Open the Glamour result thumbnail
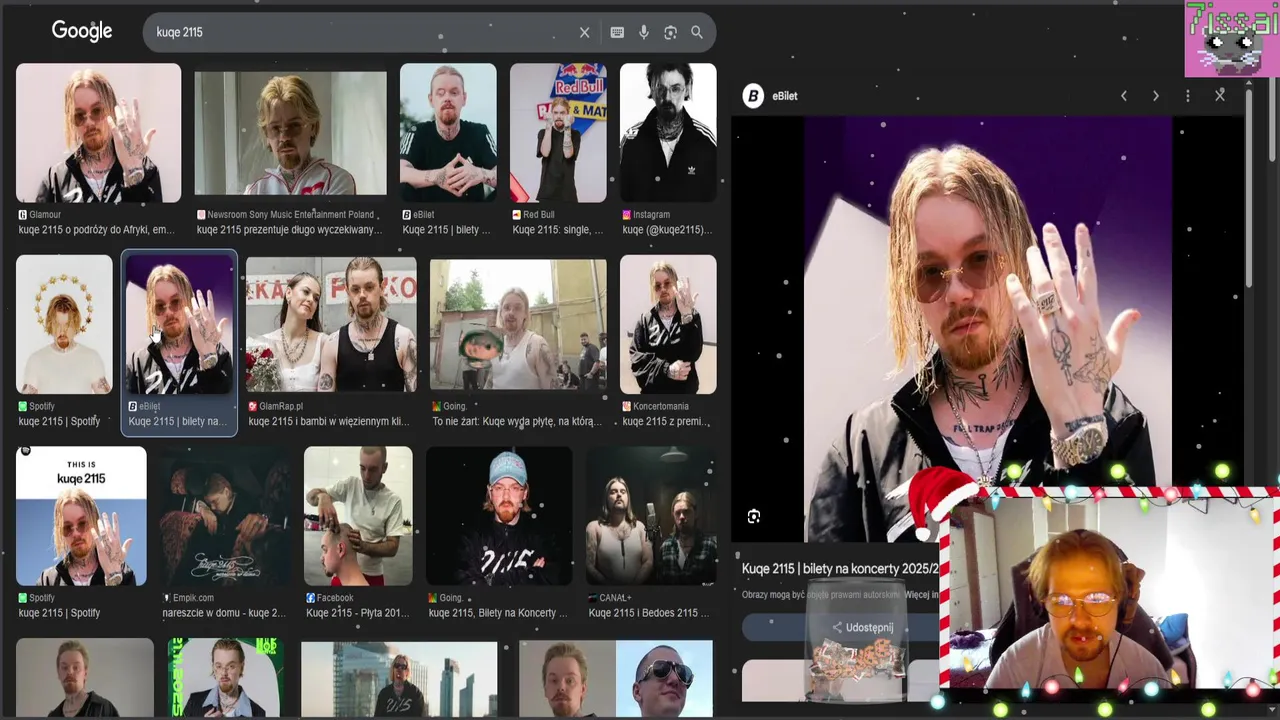Viewport: 1280px width, 720px height. click(x=98, y=133)
